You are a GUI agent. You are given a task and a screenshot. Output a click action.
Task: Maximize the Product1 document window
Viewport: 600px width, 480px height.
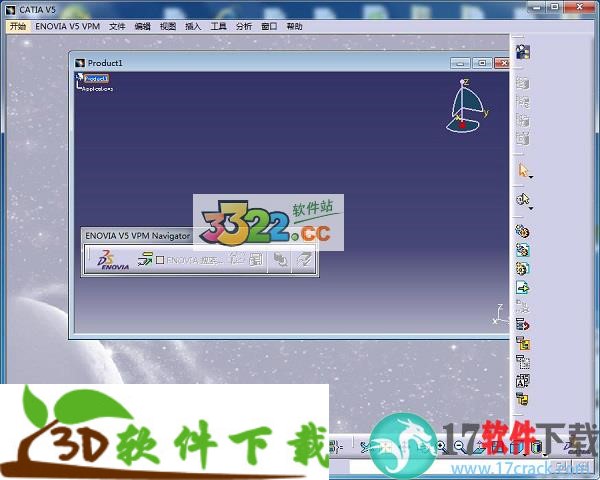click(482, 63)
